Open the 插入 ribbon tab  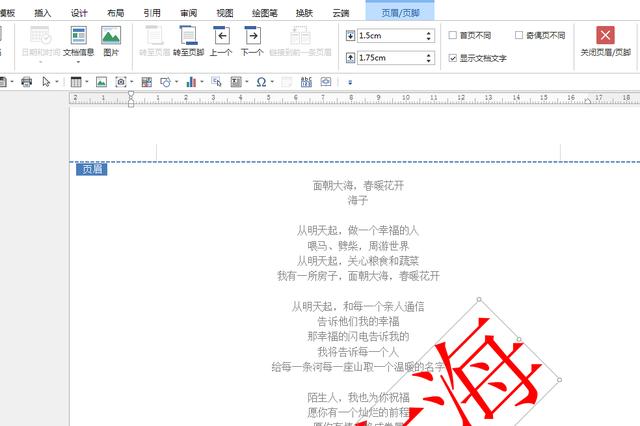pos(42,13)
